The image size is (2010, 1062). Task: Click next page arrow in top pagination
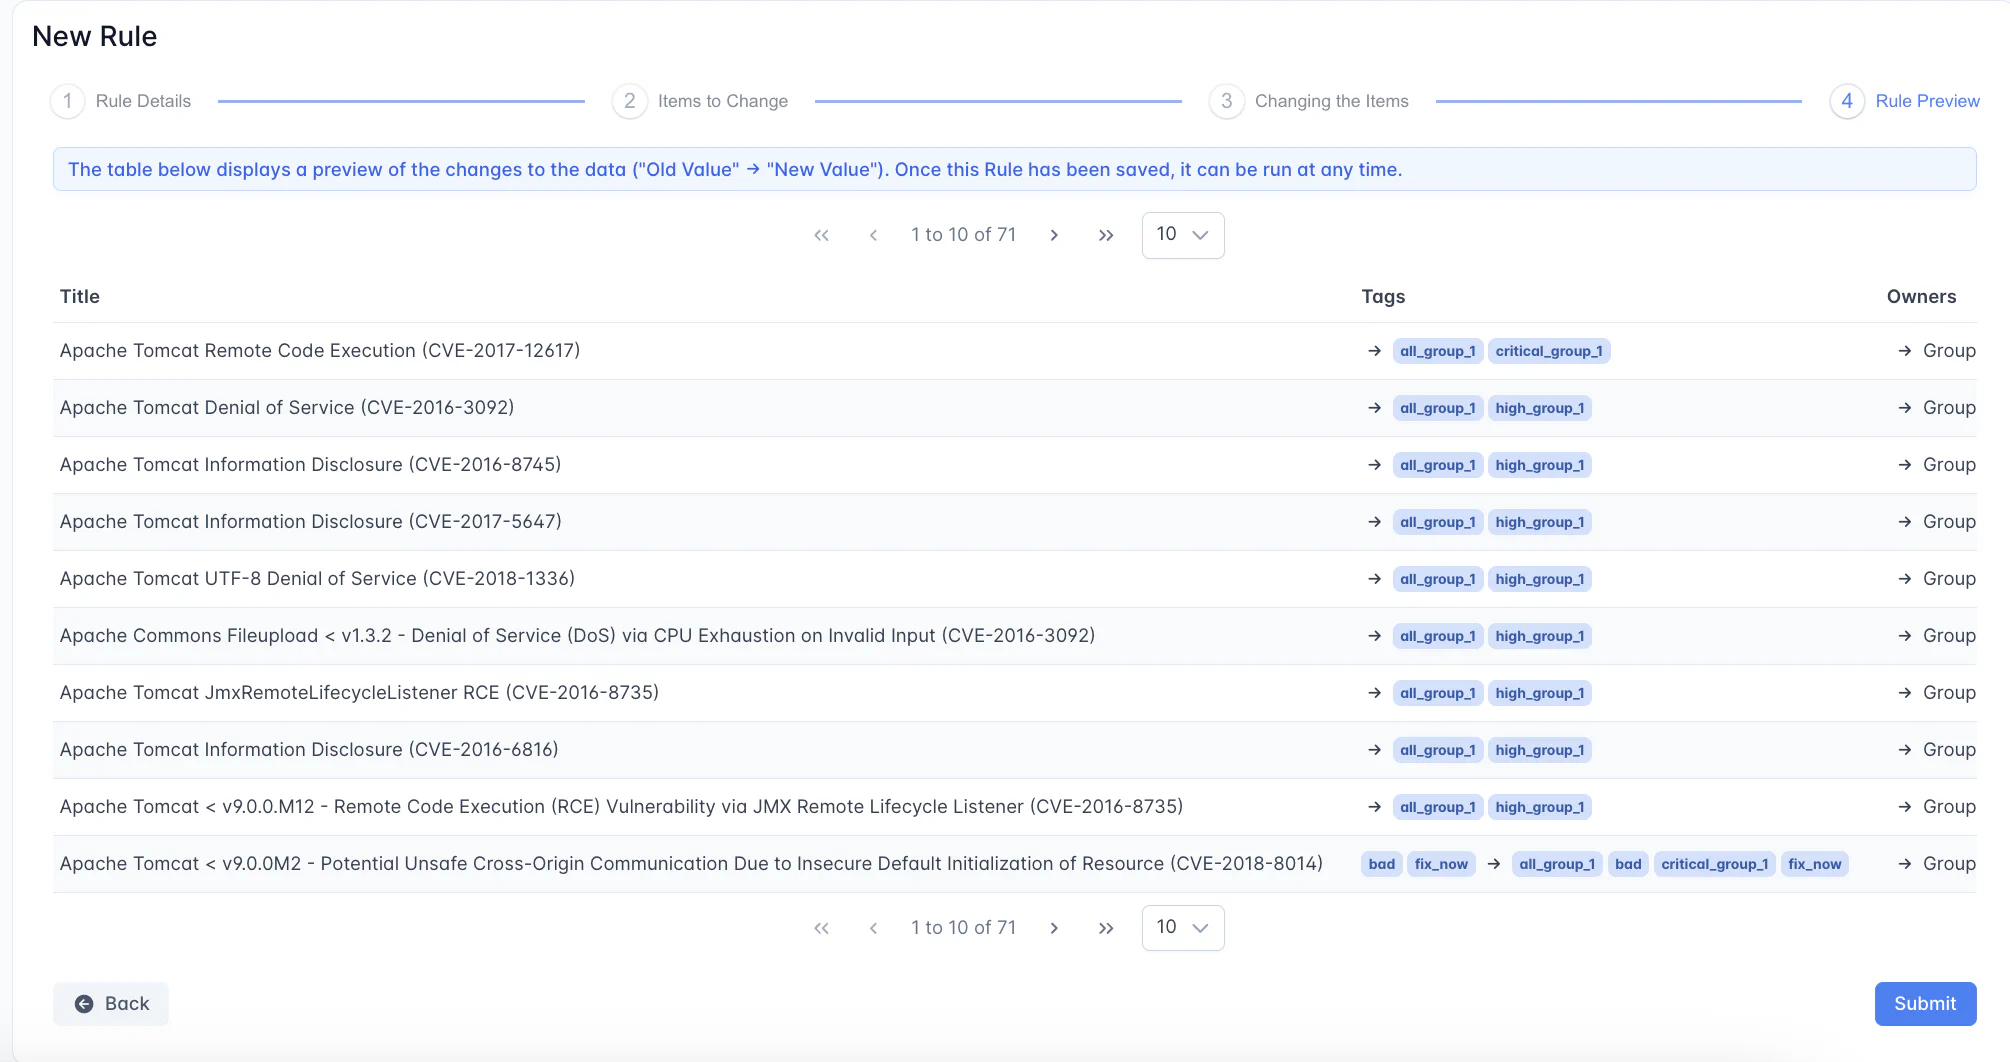click(x=1054, y=235)
